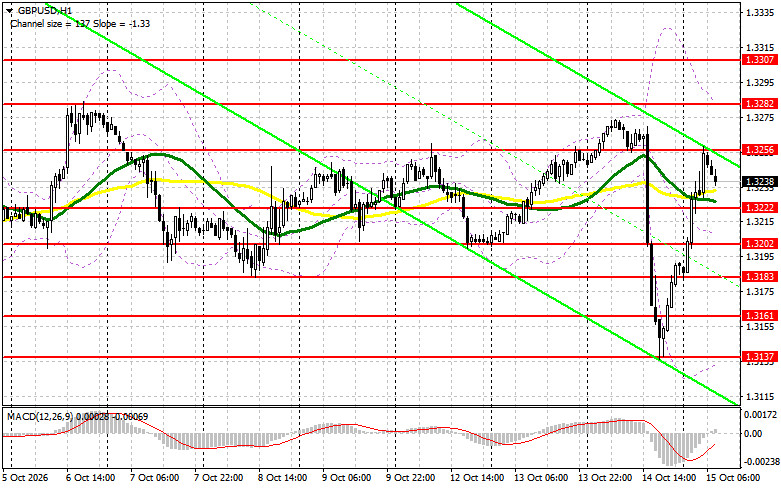Click the 9 Oct 06:00 time label
The height and width of the screenshot is (489, 781).
coord(347,478)
